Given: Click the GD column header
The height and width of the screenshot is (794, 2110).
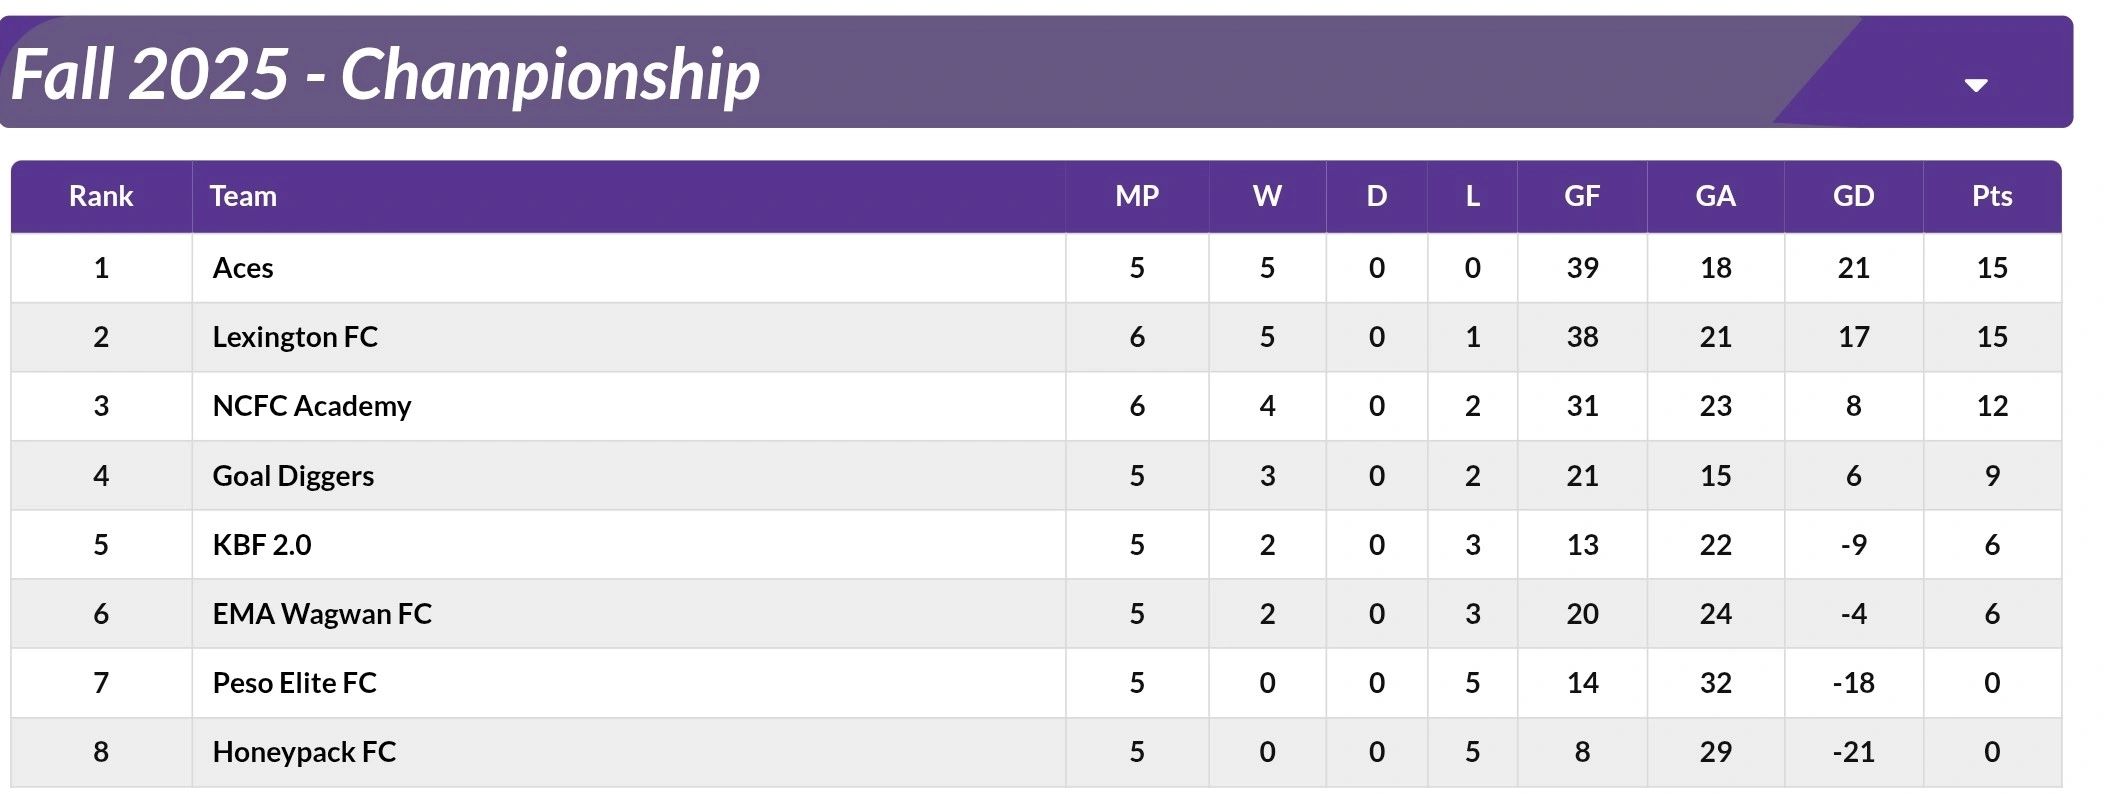Looking at the screenshot, I should (1853, 196).
